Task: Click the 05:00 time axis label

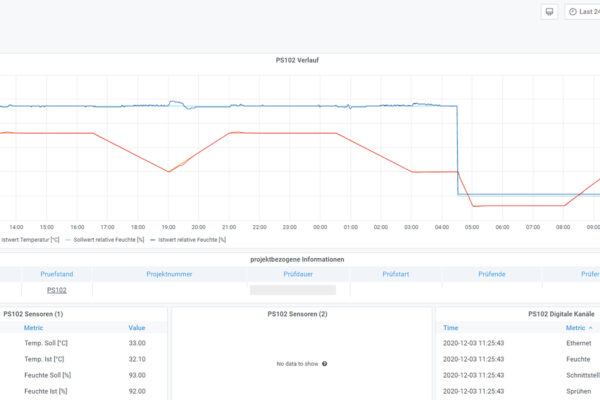Action: coord(472,227)
